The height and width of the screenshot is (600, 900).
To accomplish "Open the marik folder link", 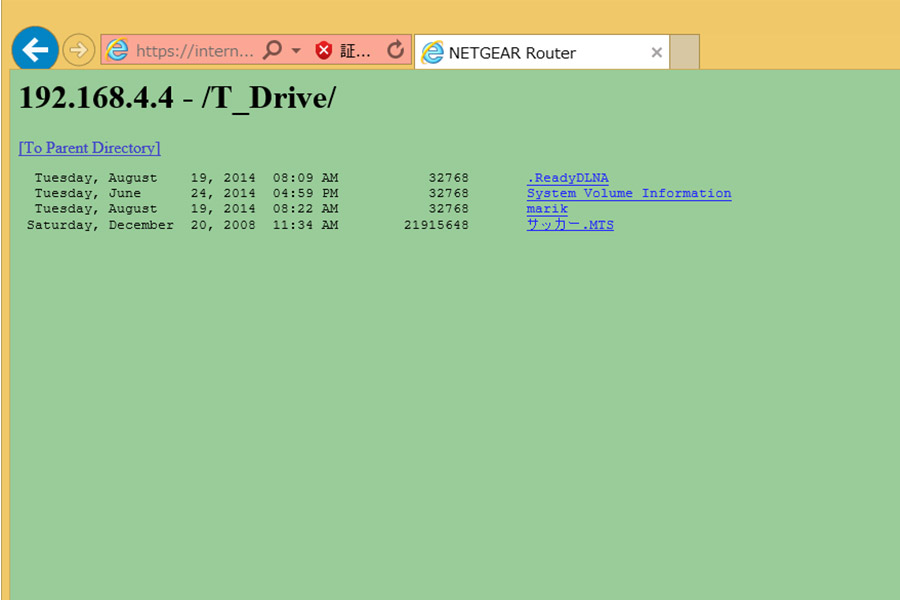I will pyautogui.click(x=547, y=209).
